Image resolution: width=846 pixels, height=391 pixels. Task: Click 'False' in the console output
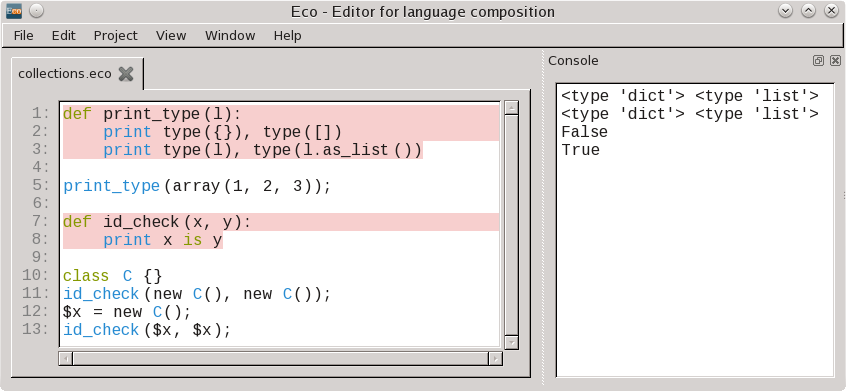click(x=584, y=132)
